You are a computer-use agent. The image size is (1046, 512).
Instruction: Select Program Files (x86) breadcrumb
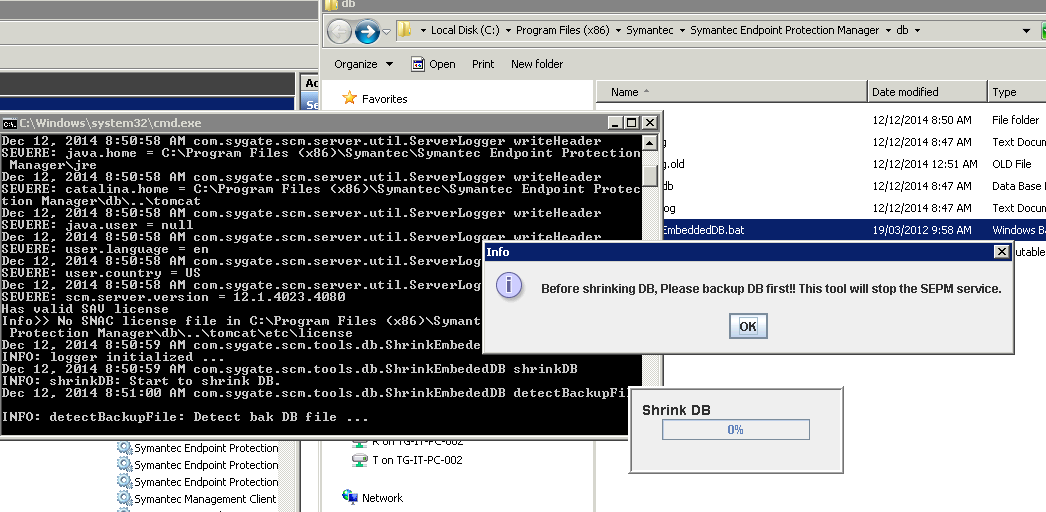(562, 30)
